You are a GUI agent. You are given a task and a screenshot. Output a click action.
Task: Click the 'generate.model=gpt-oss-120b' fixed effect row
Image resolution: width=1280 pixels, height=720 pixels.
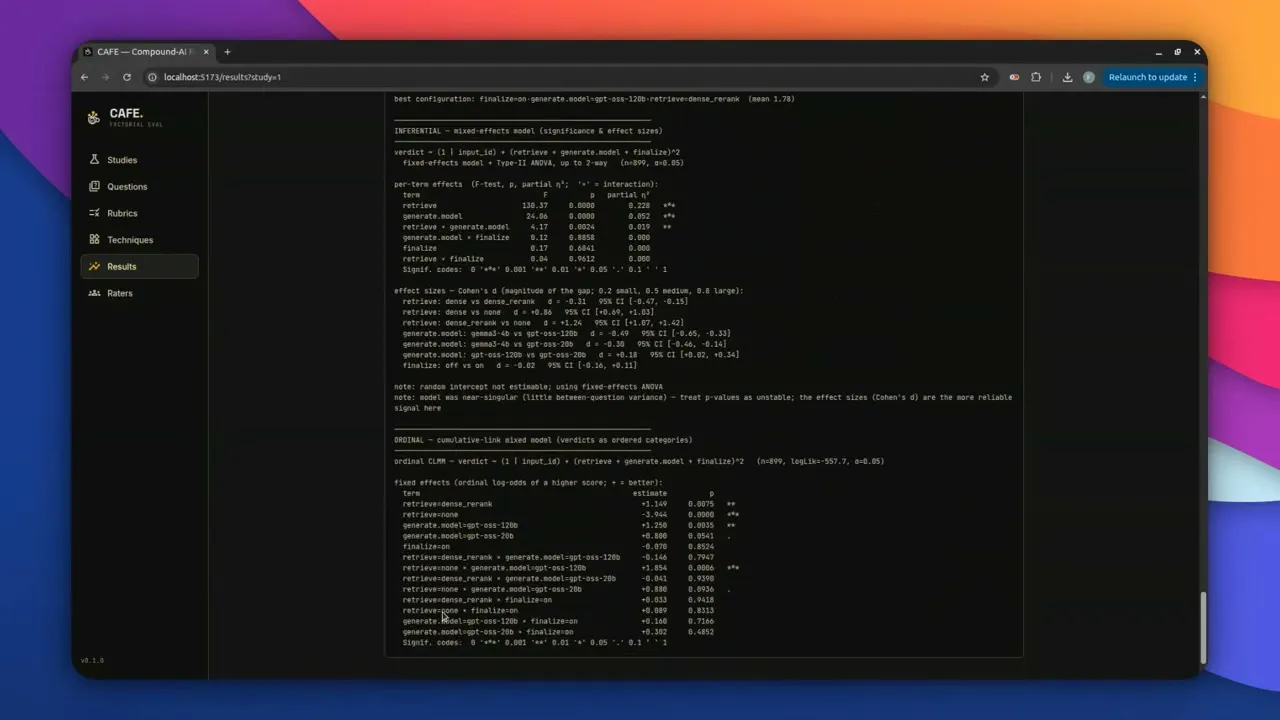569,525
